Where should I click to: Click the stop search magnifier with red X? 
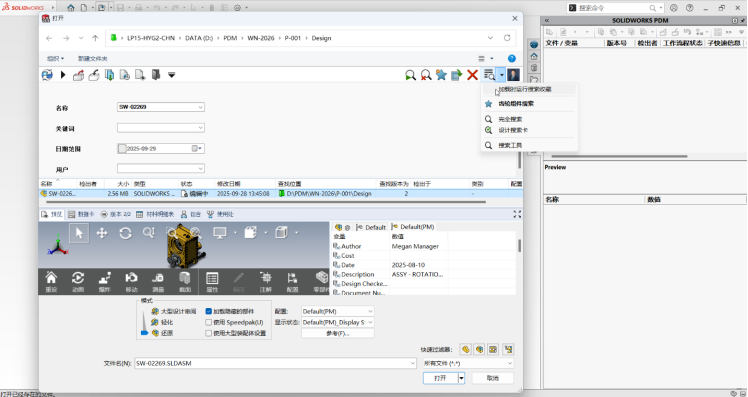(x=426, y=75)
